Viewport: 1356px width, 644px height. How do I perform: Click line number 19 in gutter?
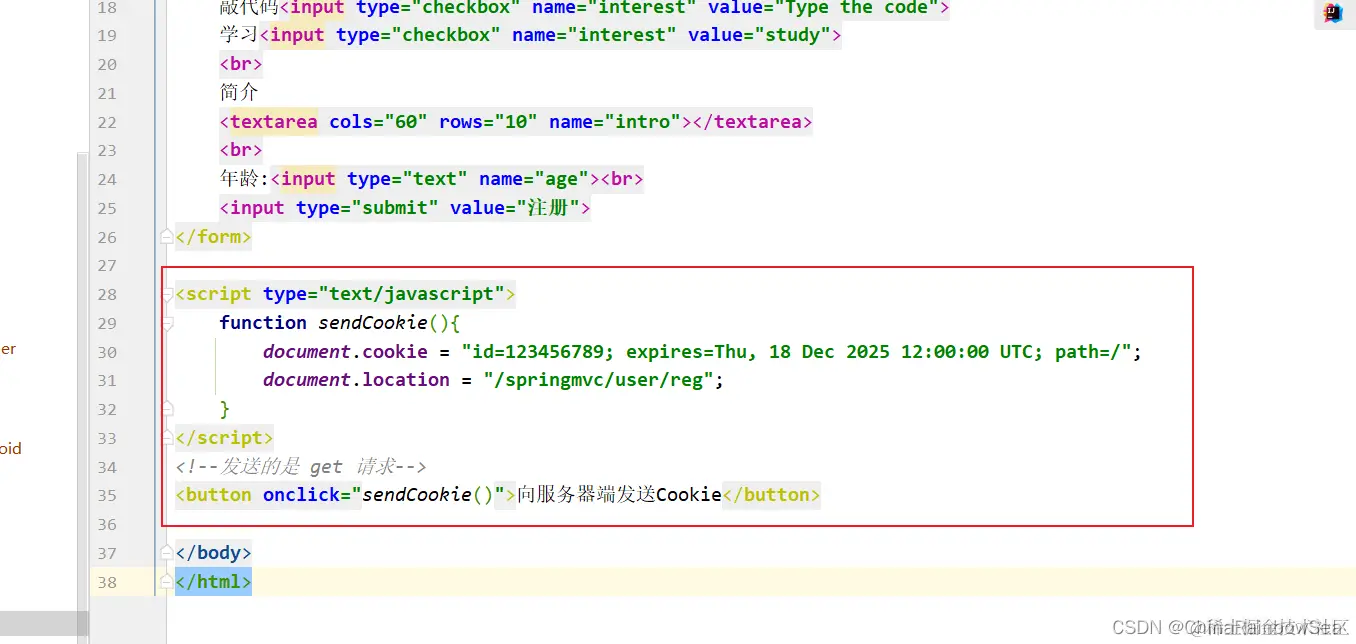click(106, 36)
